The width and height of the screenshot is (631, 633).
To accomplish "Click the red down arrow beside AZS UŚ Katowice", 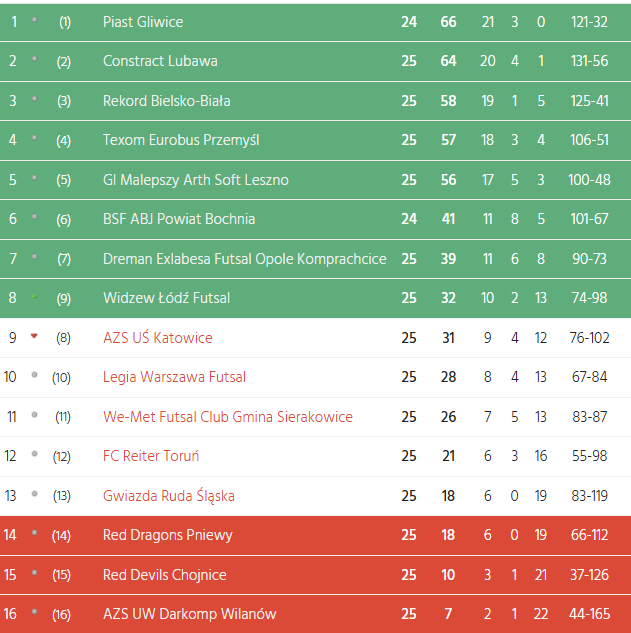I will tap(34, 336).
